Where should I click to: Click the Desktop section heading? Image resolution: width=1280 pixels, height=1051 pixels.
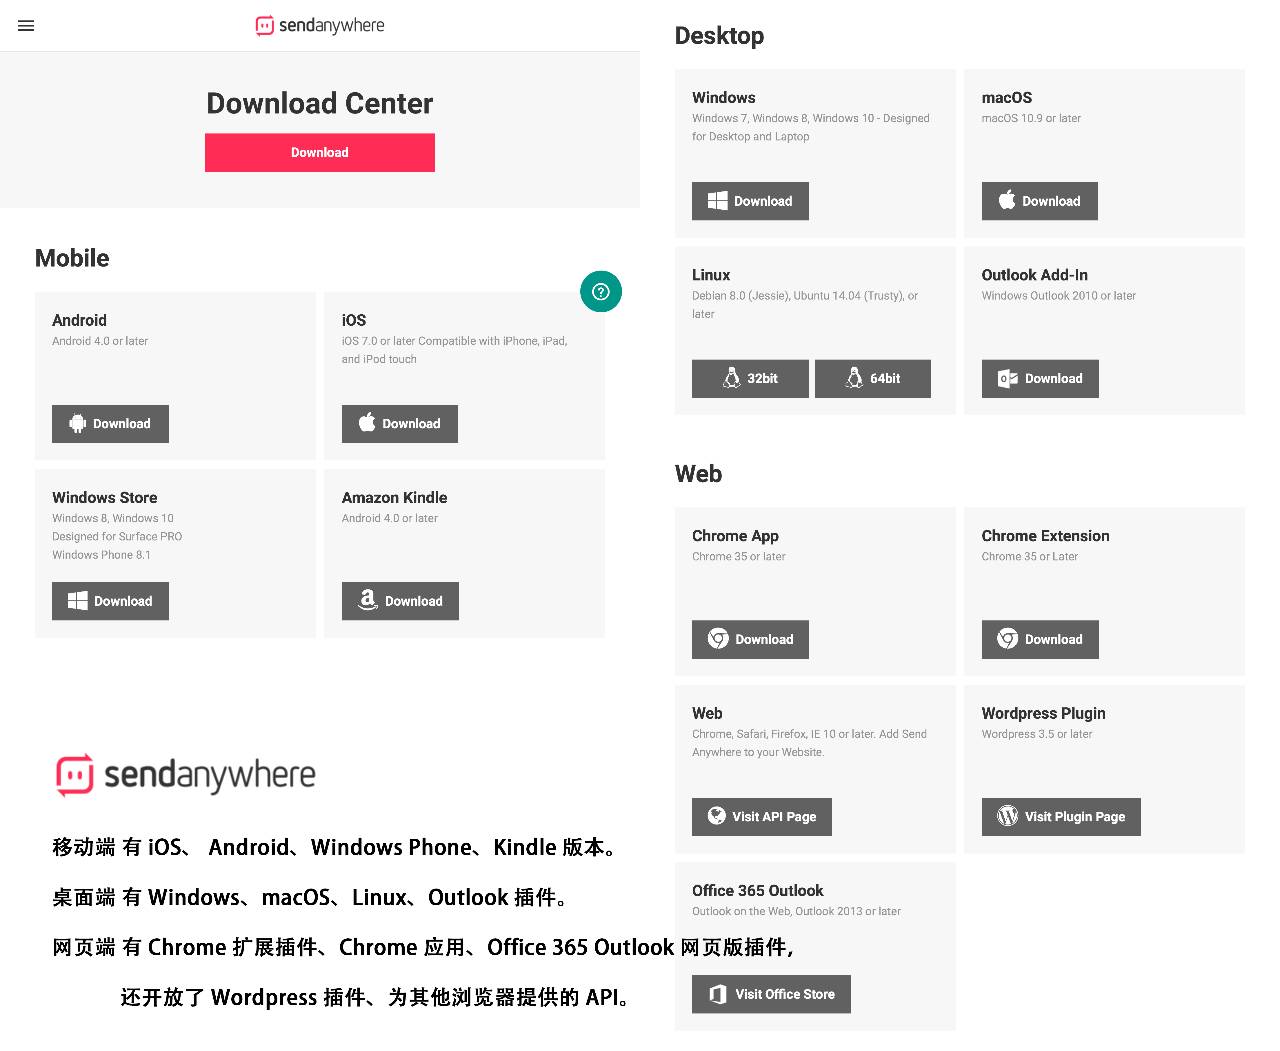coord(720,36)
